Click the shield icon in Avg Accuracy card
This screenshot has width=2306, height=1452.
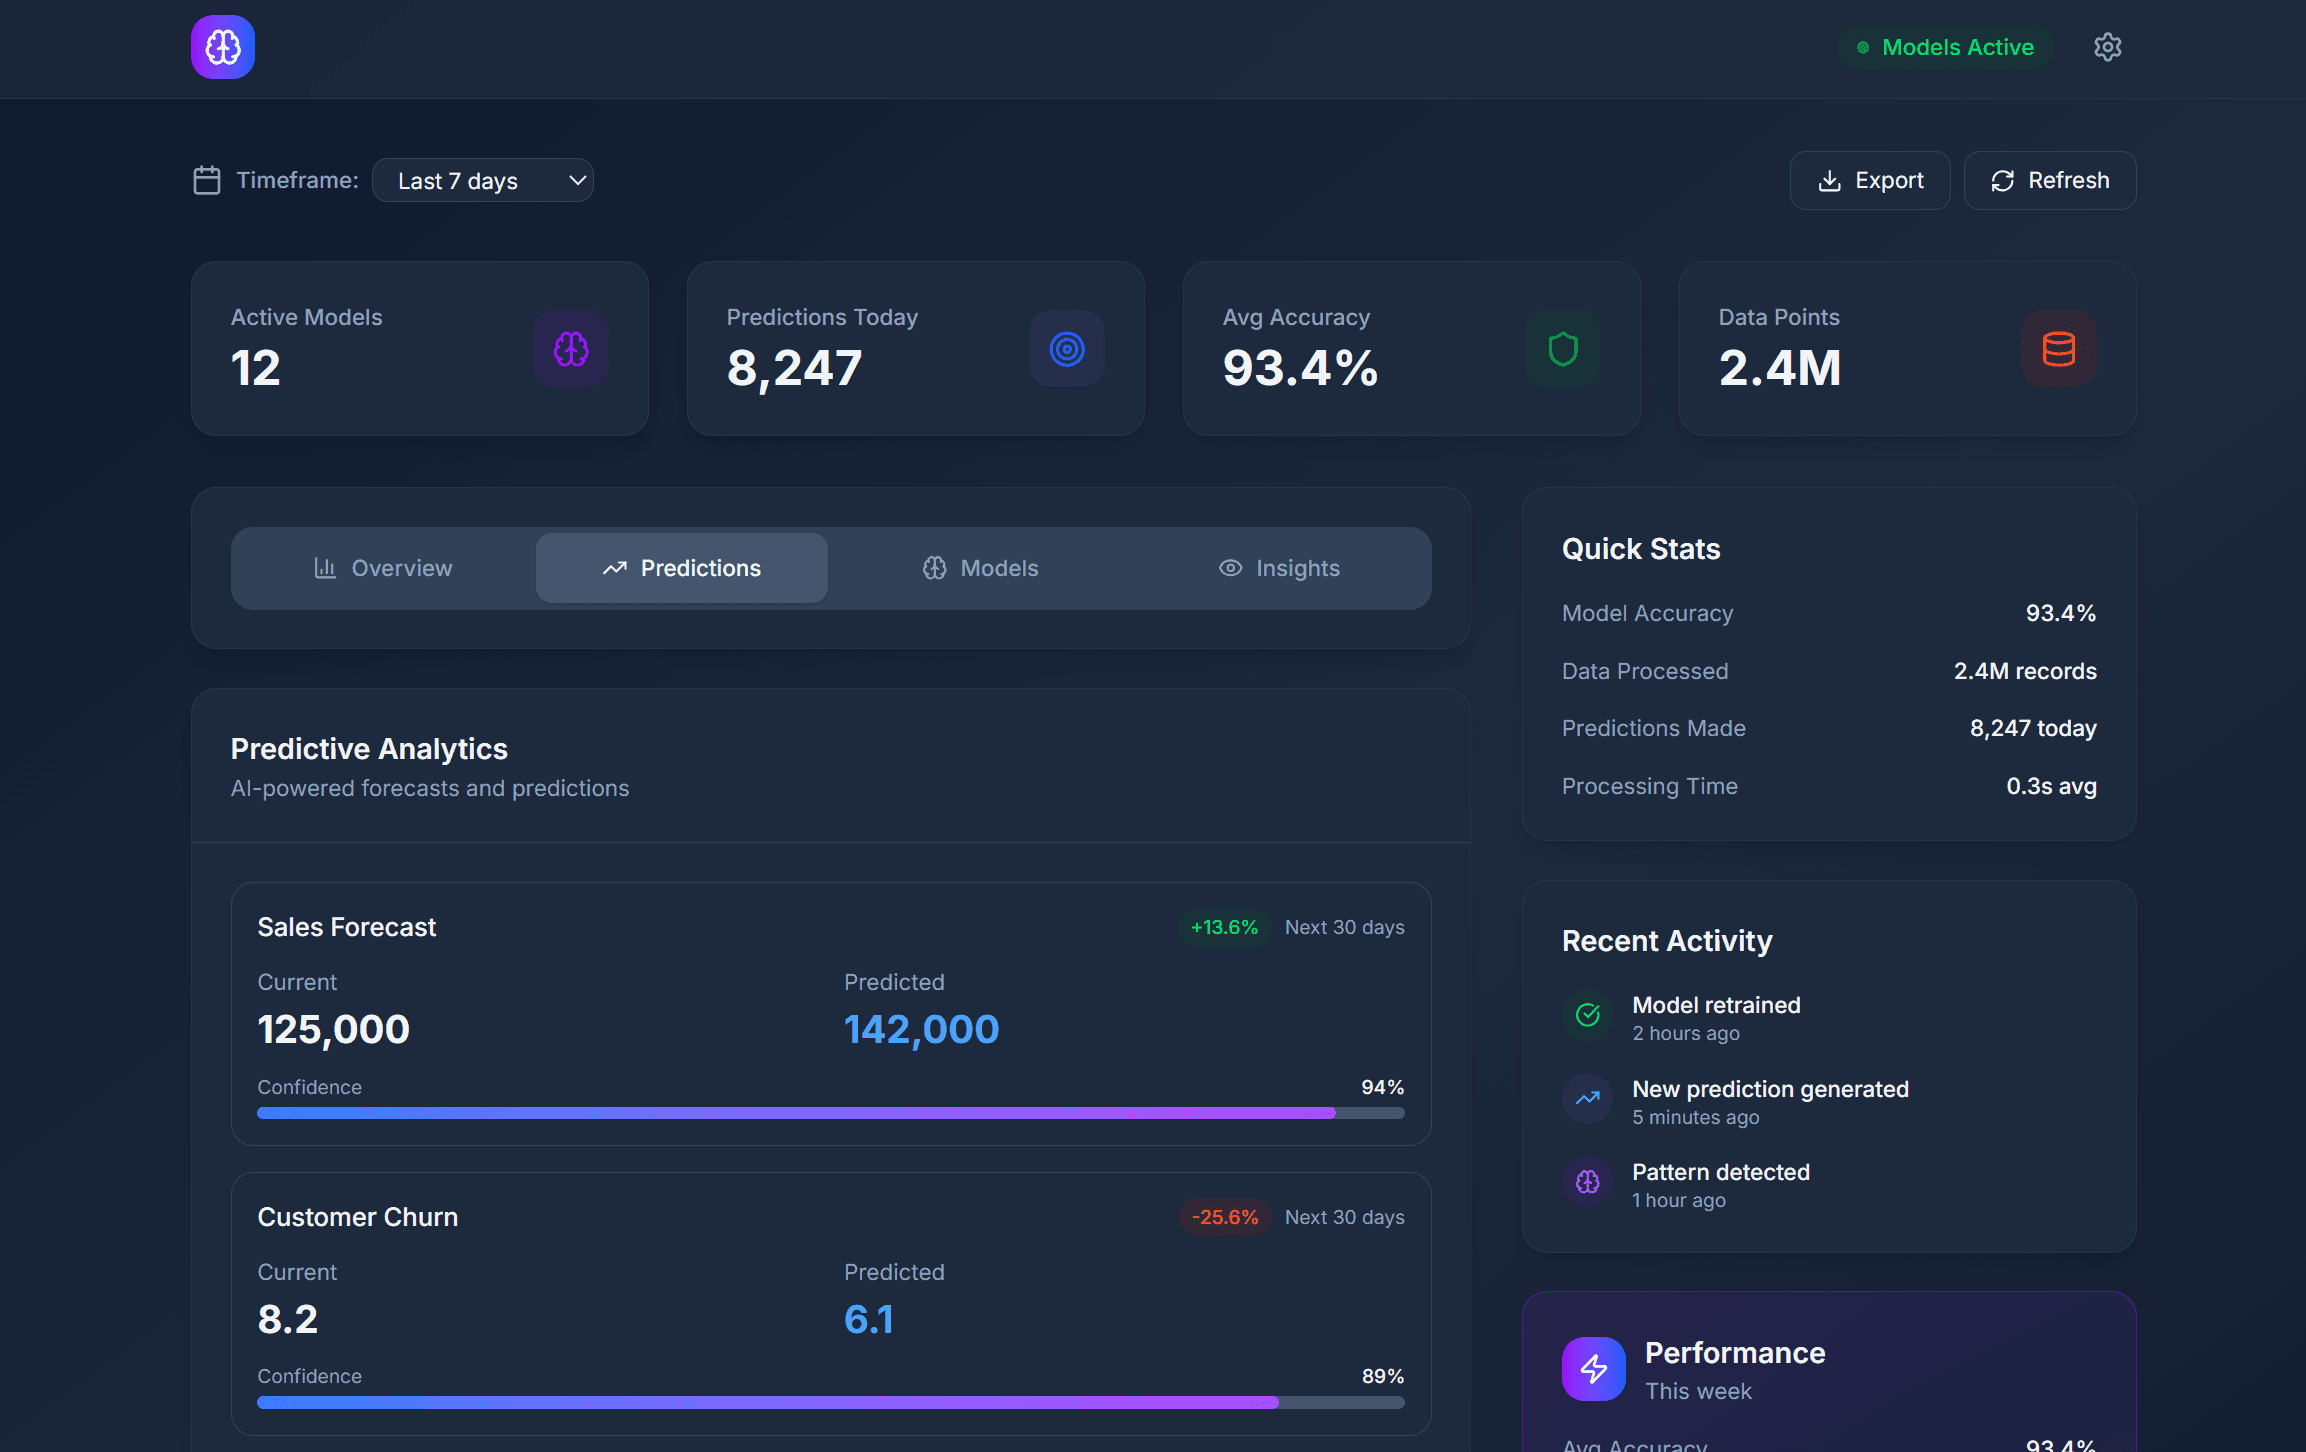pyautogui.click(x=1563, y=349)
